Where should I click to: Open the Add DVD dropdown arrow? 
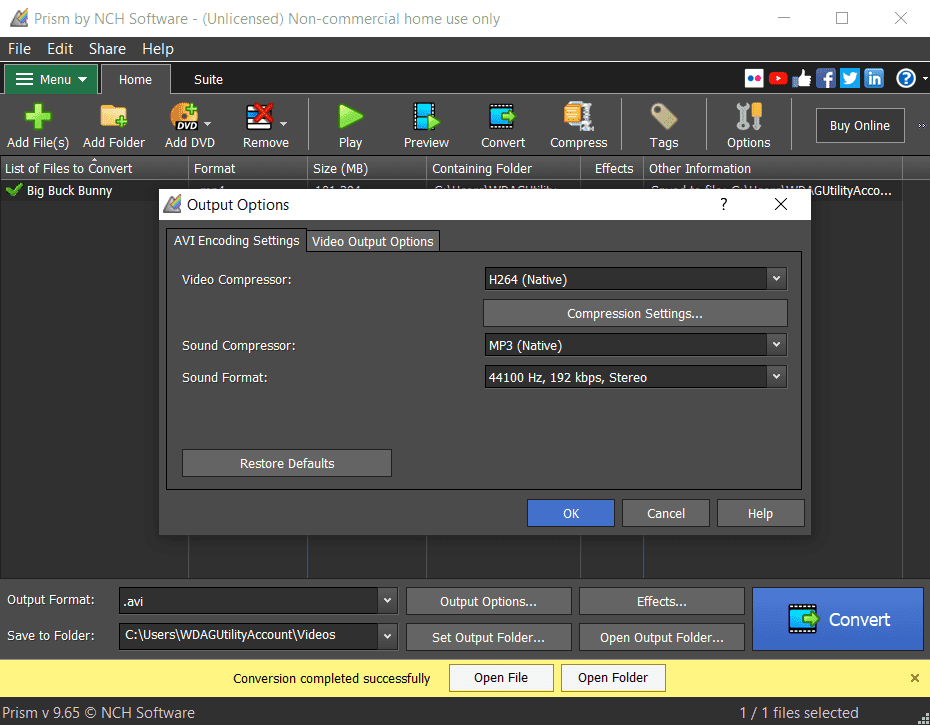click(208, 124)
